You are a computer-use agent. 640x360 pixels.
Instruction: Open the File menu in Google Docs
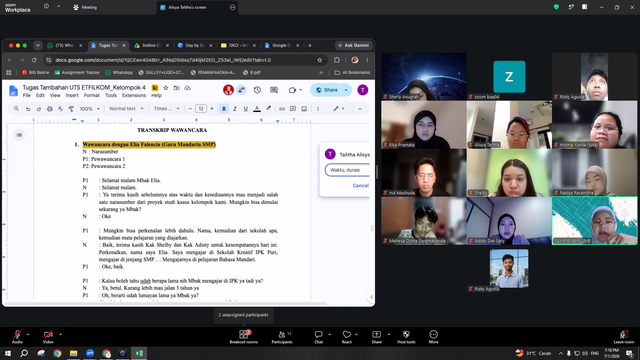click(27, 95)
